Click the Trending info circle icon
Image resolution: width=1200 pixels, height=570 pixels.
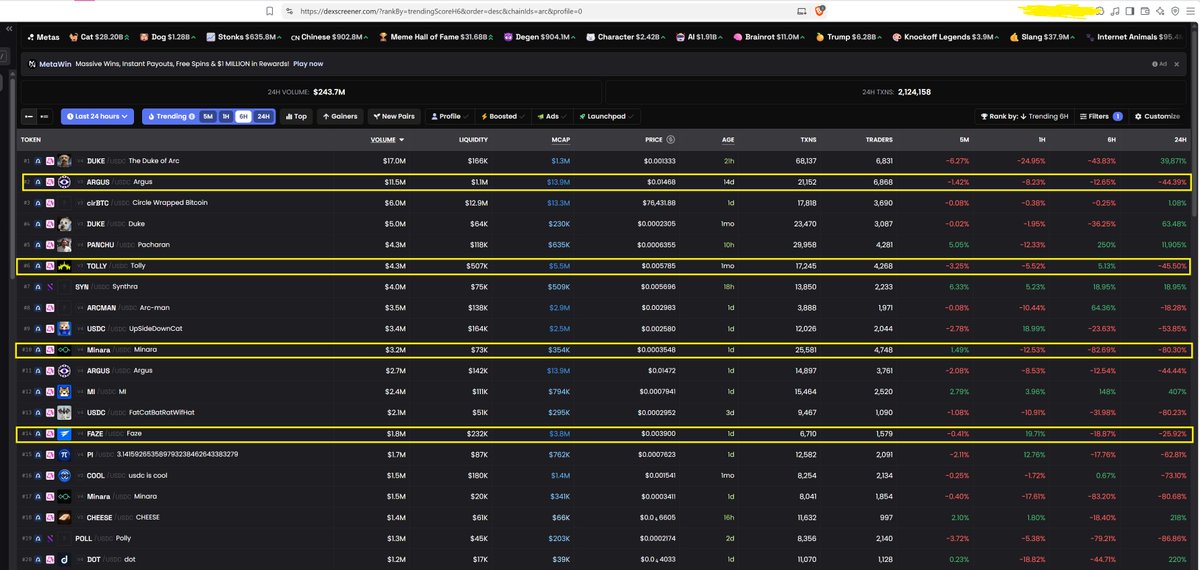pyautogui.click(x=192, y=116)
